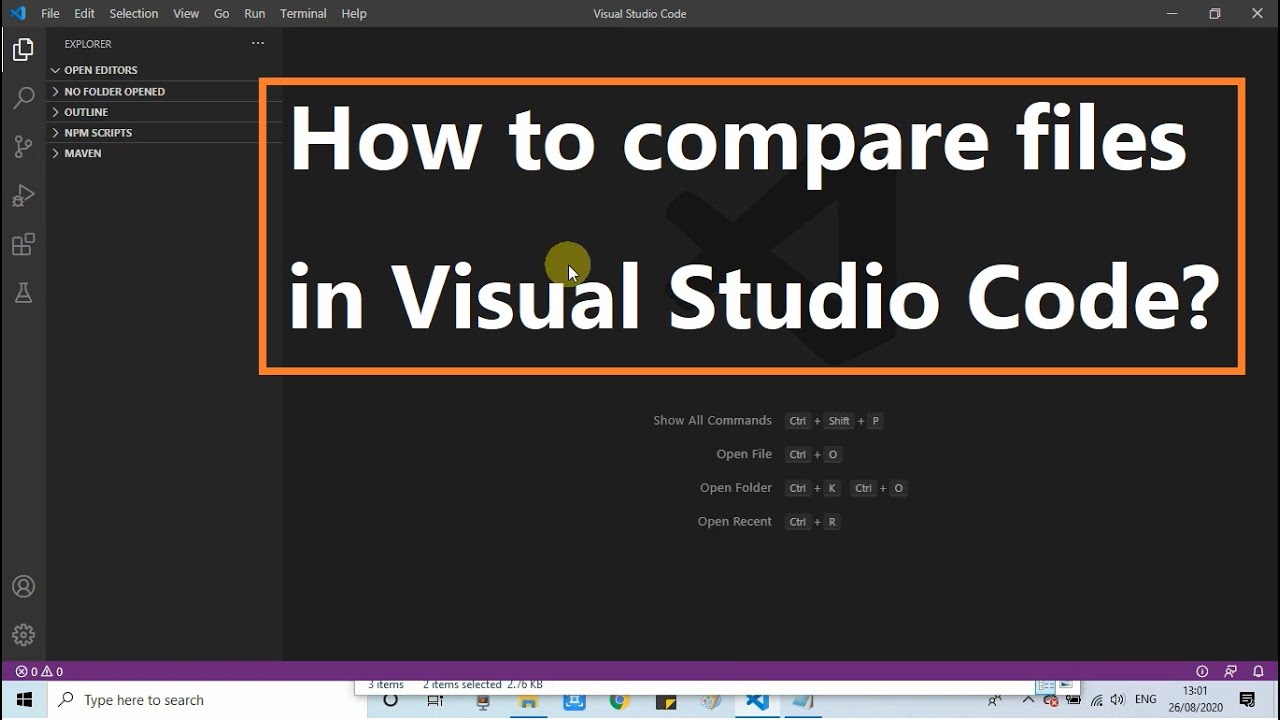Open the View menu

point(186,13)
